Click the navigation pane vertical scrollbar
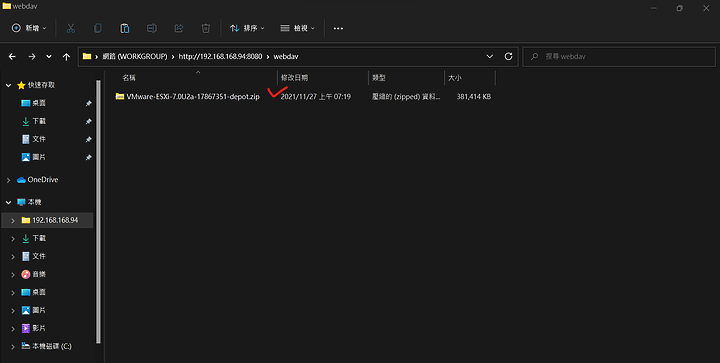The width and height of the screenshot is (720, 363). (x=98, y=211)
